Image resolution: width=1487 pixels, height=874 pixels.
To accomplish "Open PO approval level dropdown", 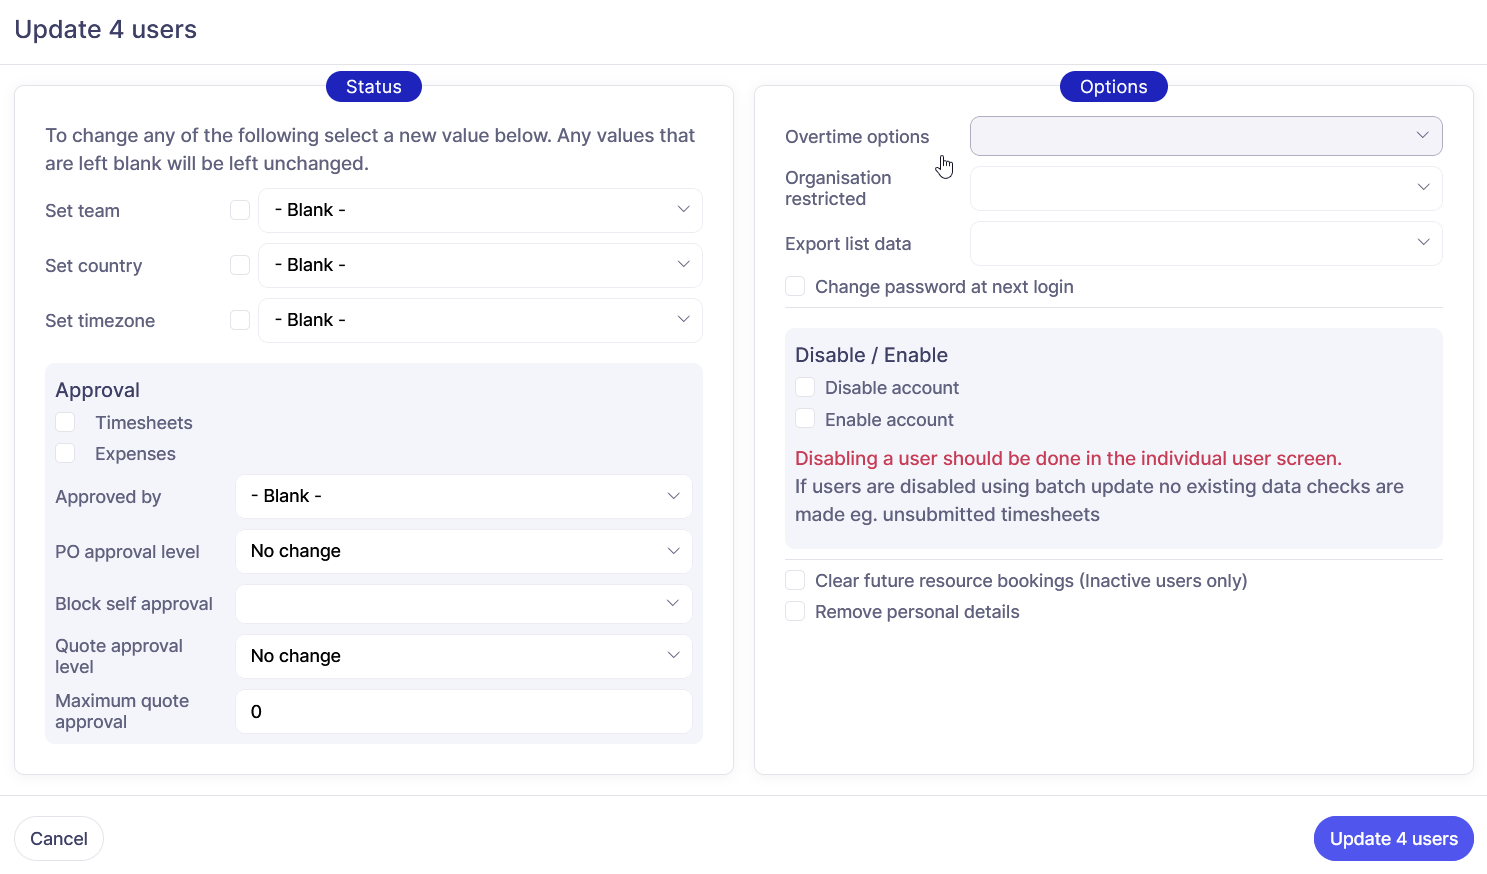I will coord(463,551).
